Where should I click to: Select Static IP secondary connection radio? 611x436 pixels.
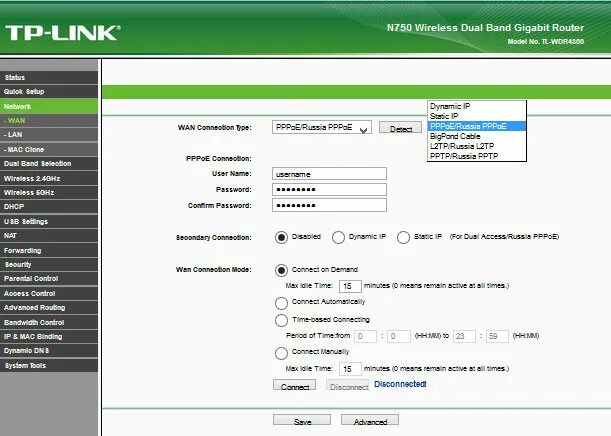tap(403, 237)
